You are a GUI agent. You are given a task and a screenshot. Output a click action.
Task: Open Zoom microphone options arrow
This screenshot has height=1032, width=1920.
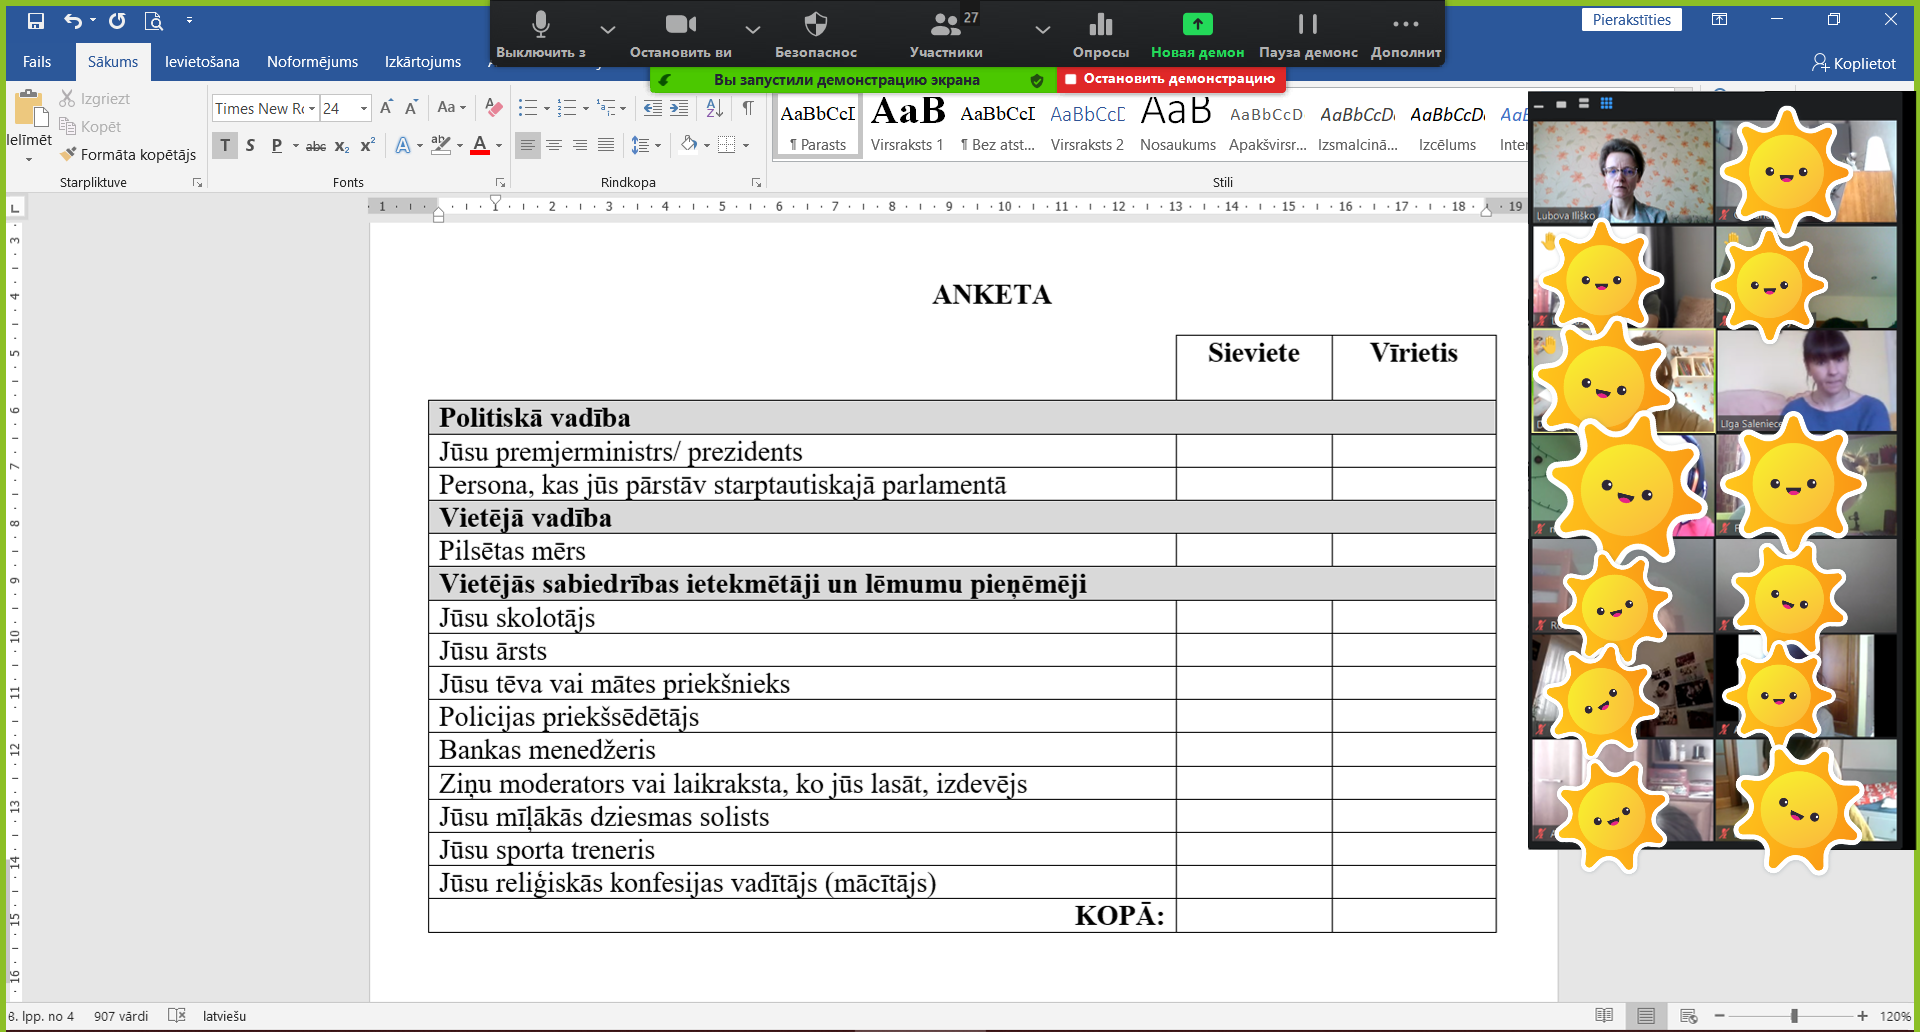point(607,29)
